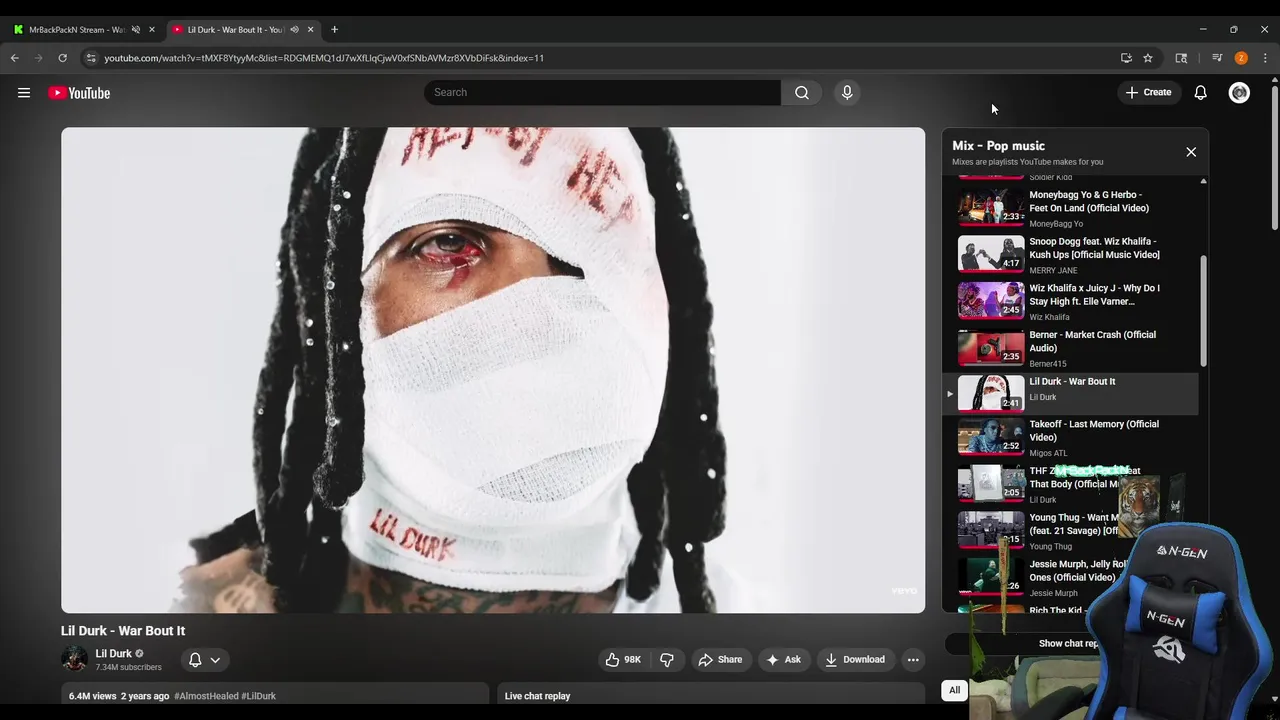
Task: Click the main video player
Action: (x=493, y=370)
